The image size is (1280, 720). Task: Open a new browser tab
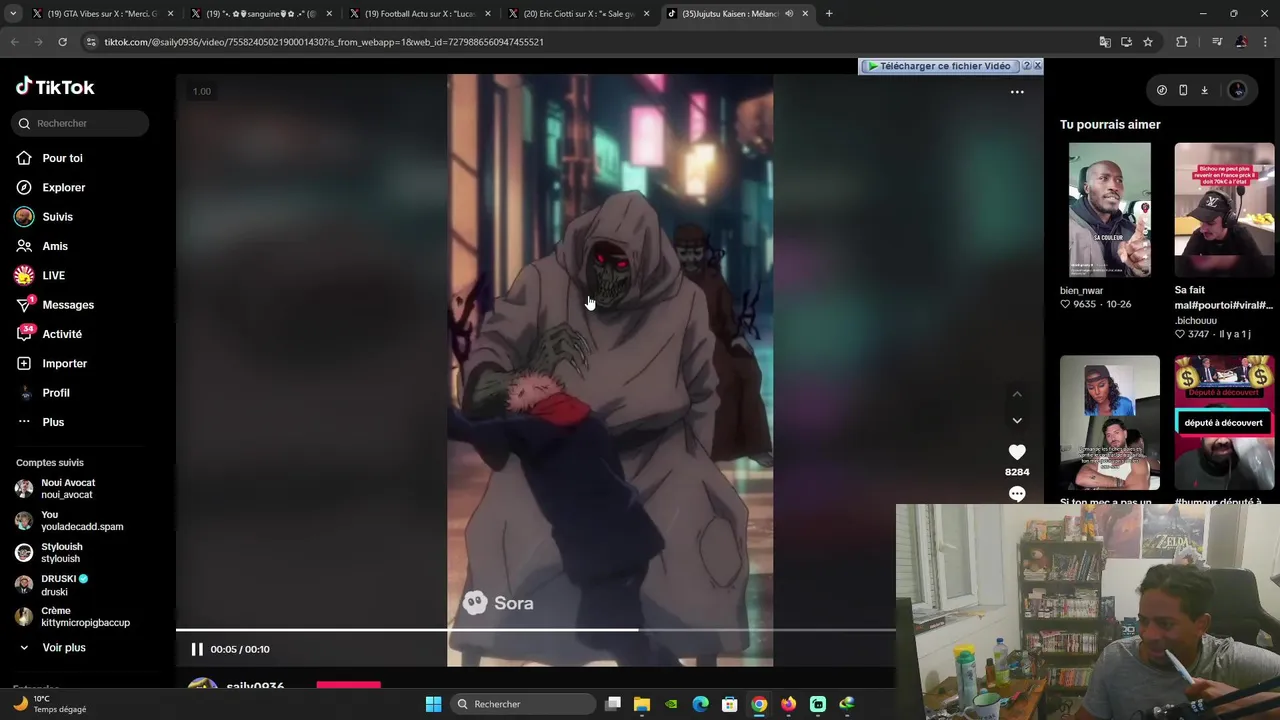(829, 14)
